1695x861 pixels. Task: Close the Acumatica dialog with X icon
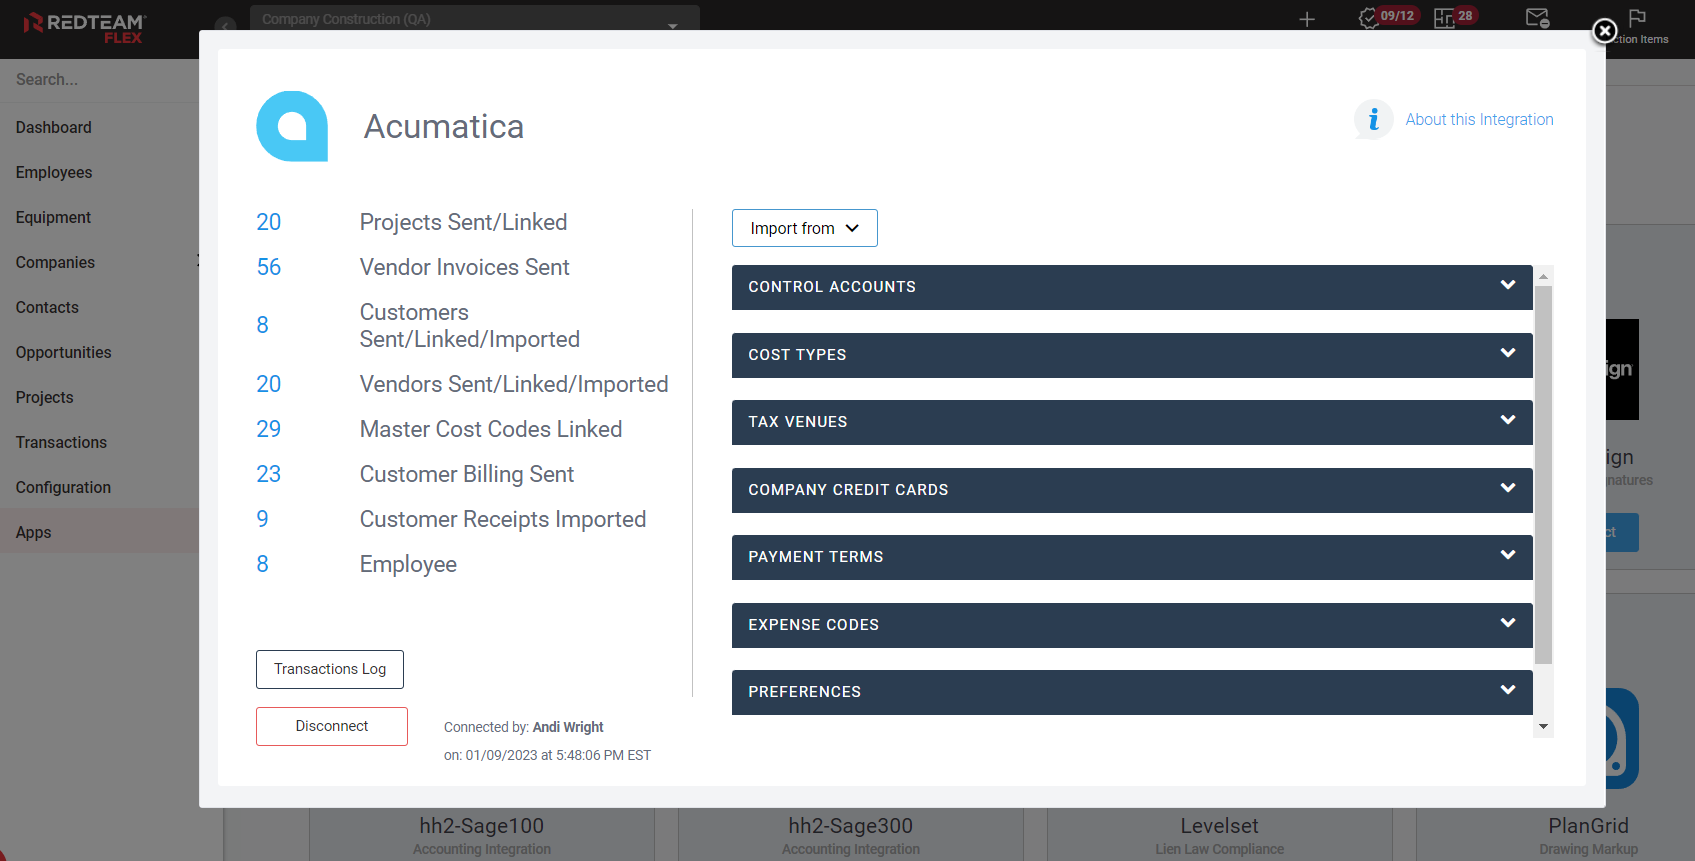pyautogui.click(x=1604, y=31)
